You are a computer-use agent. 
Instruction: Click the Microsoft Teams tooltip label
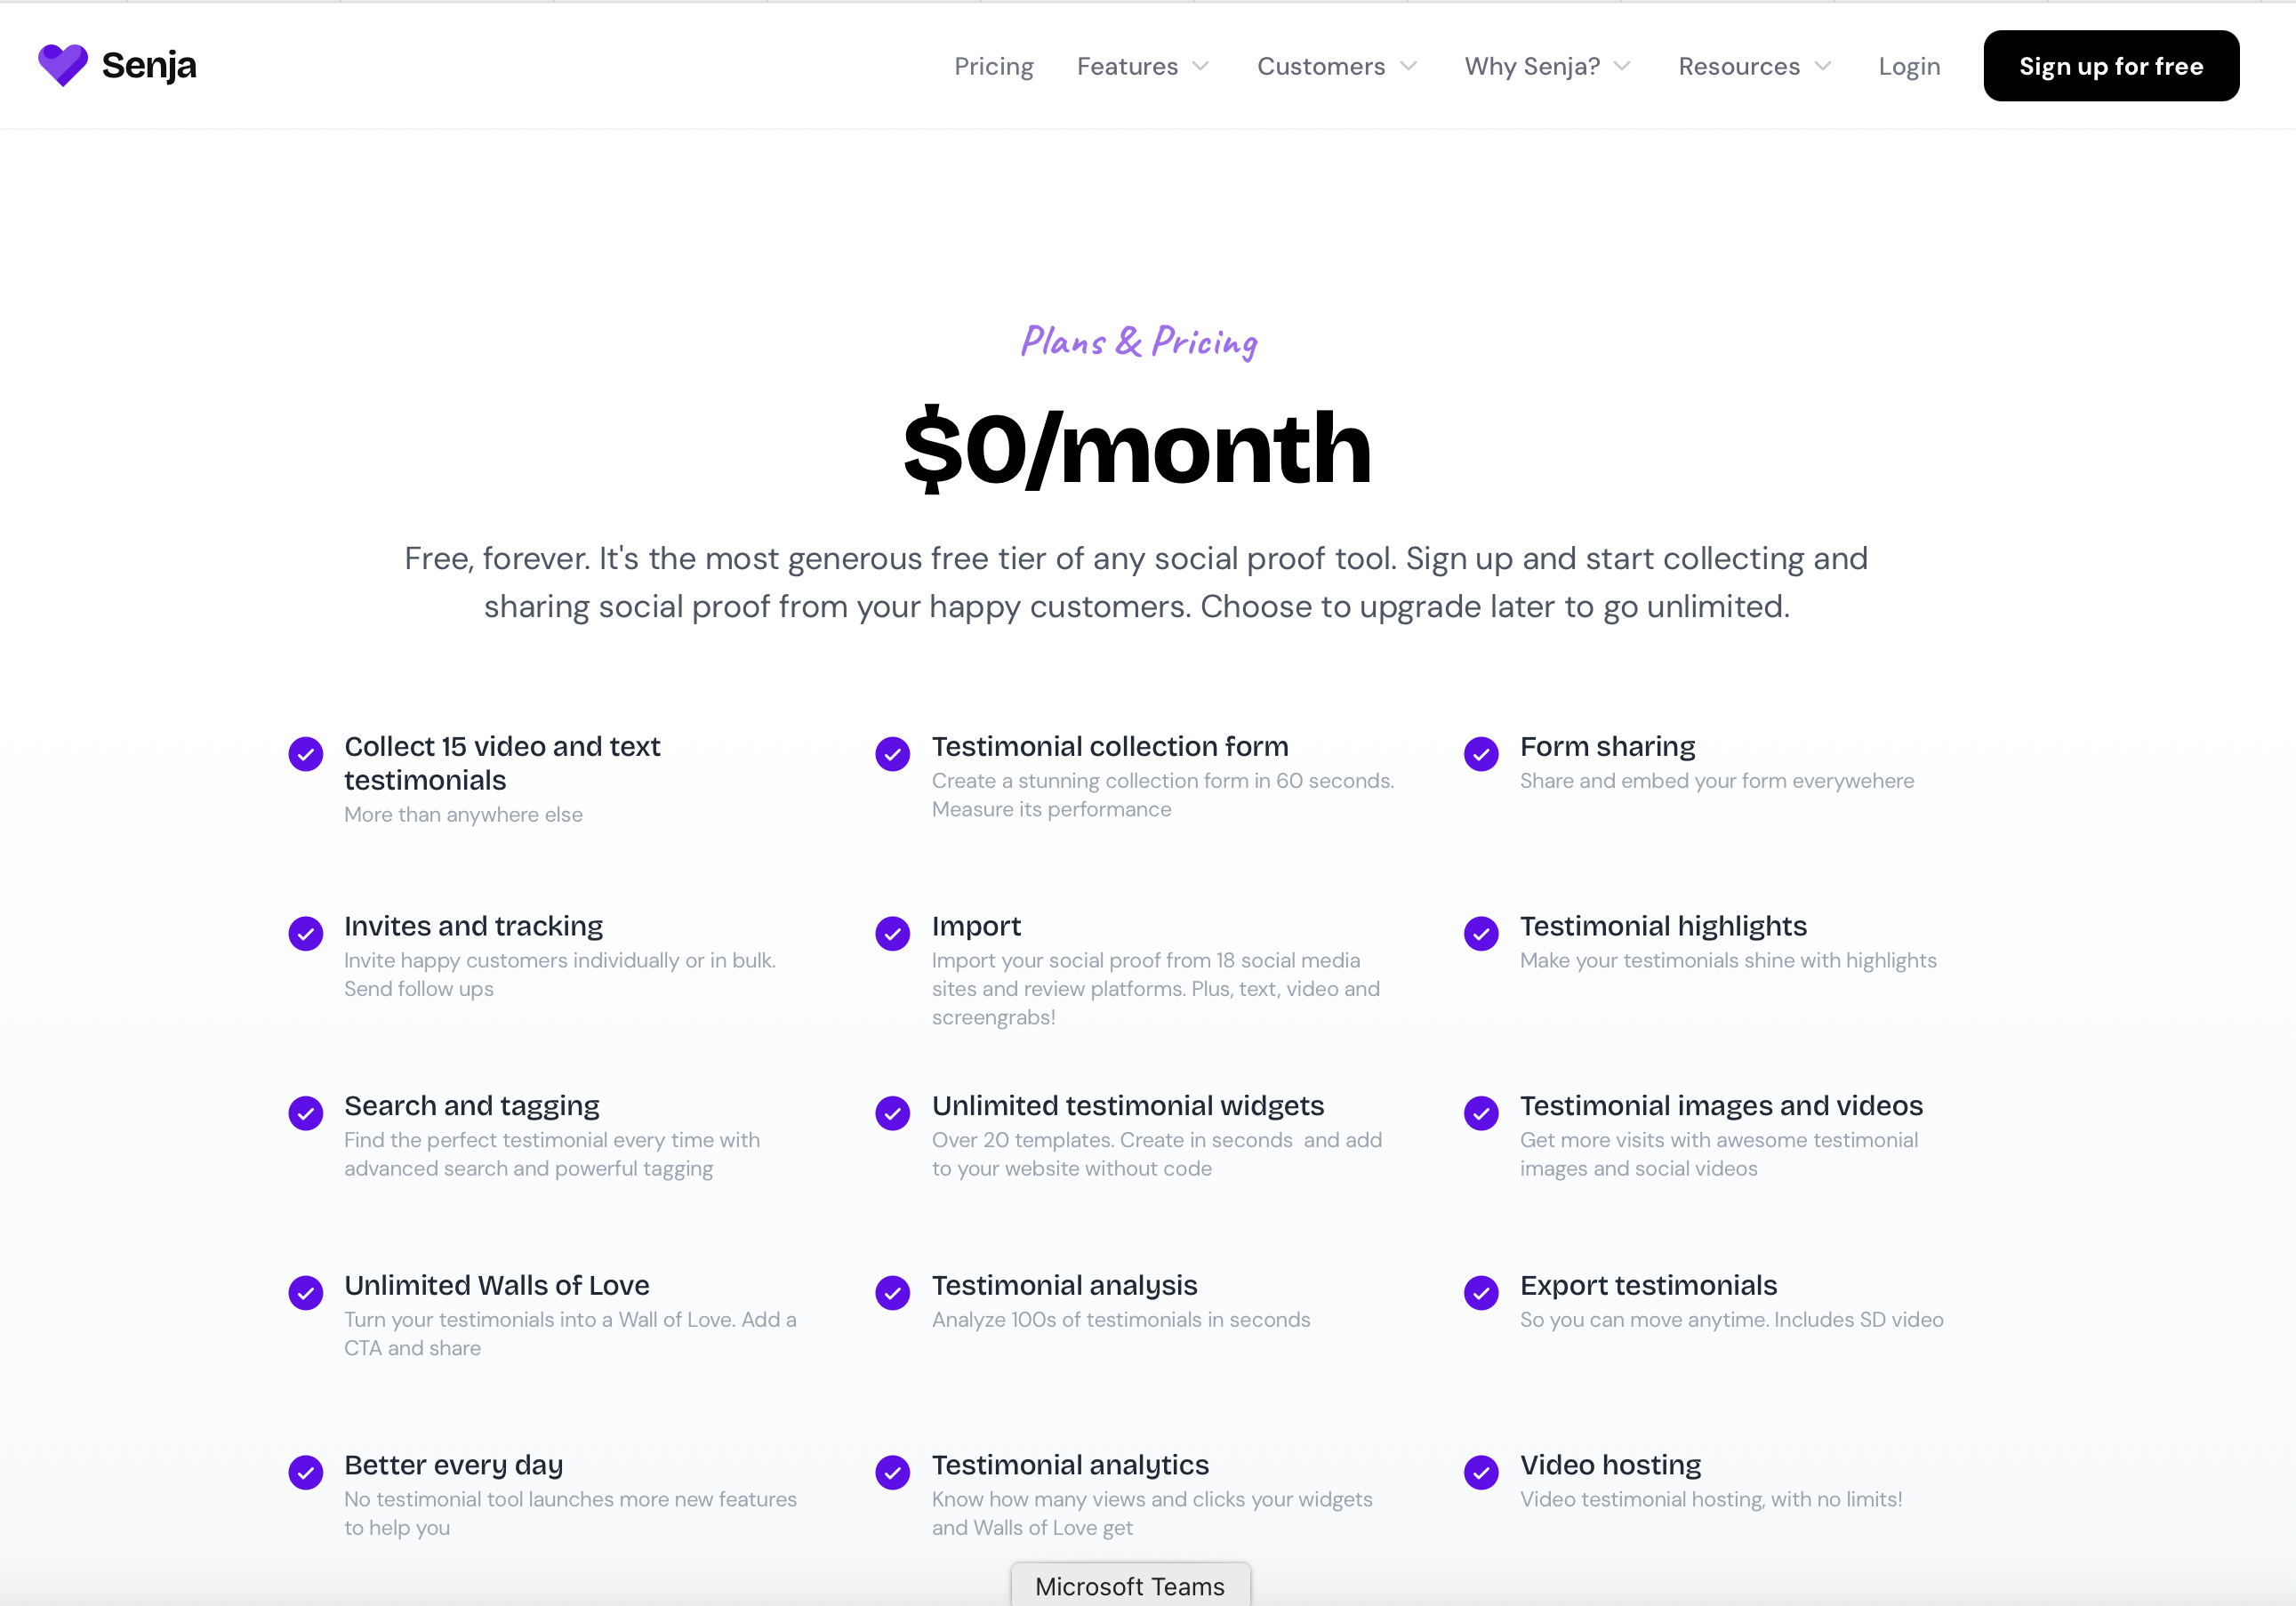(1130, 1586)
